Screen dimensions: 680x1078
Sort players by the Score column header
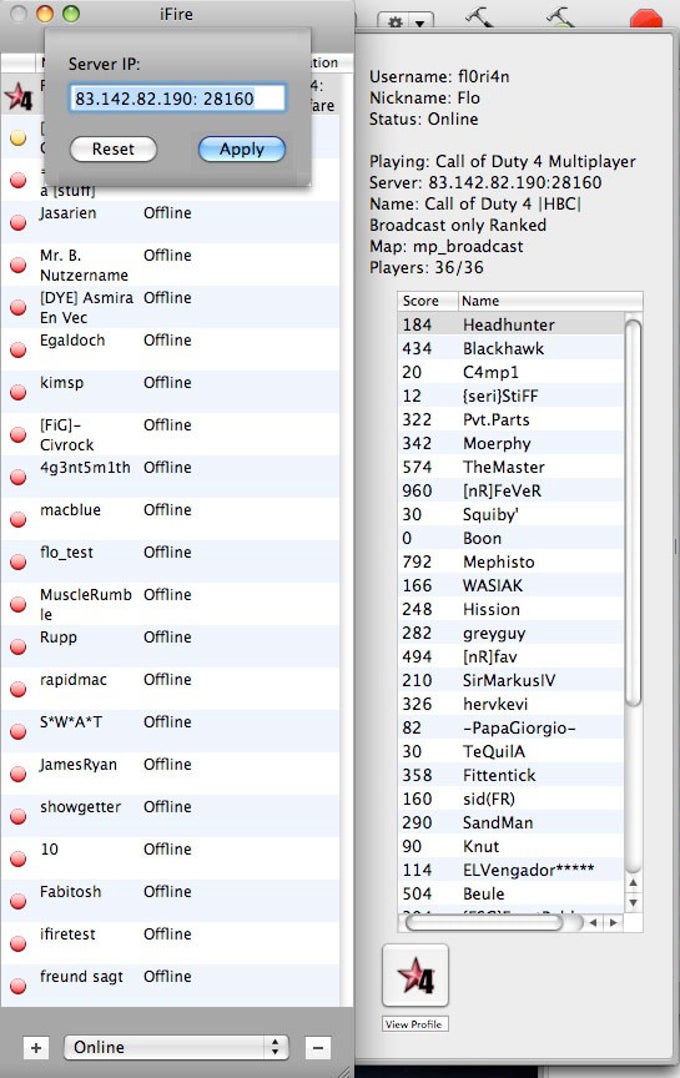428,301
